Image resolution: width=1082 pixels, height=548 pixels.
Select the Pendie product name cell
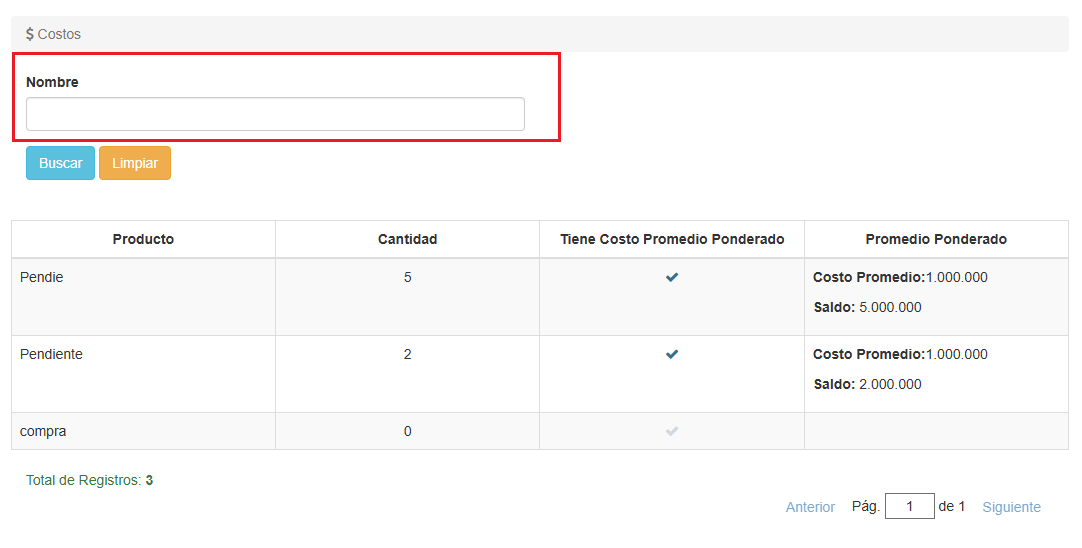point(42,277)
